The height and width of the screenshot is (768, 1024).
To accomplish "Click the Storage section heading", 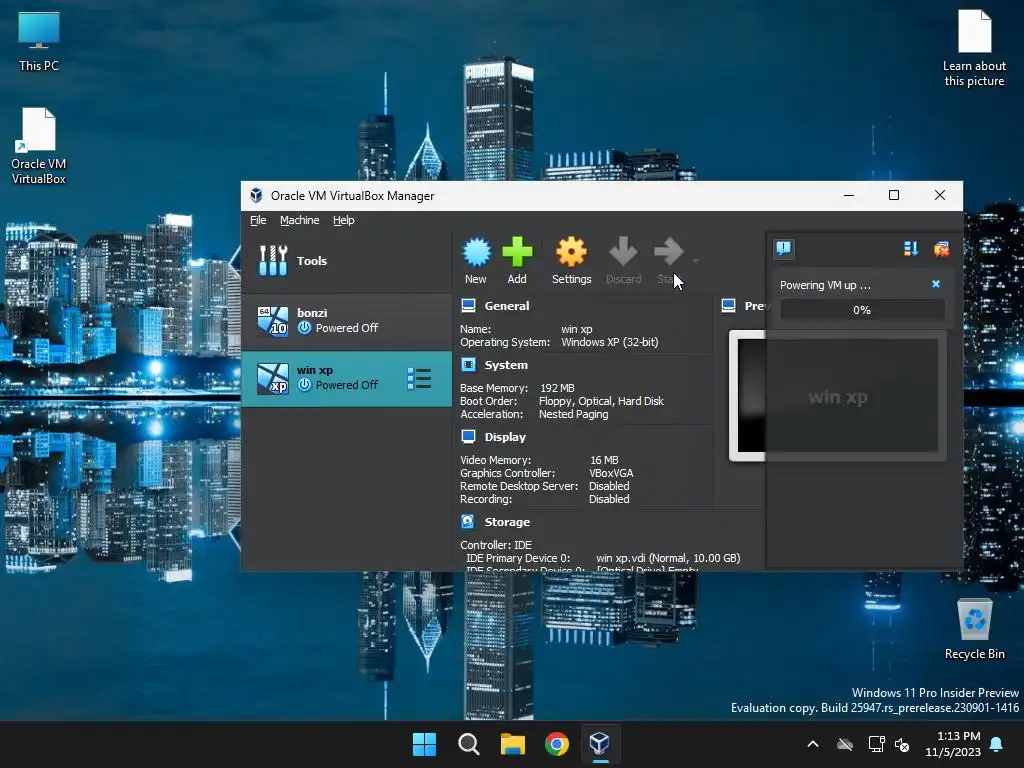I will click(507, 522).
